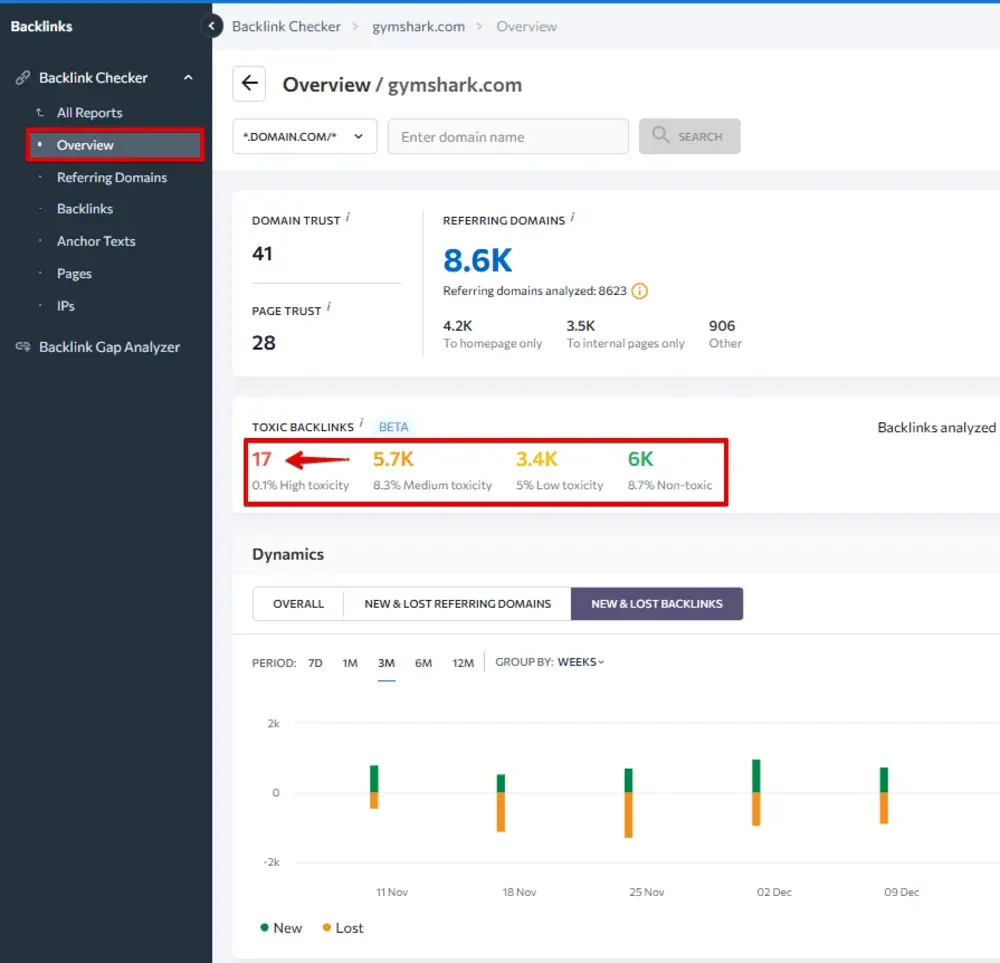The height and width of the screenshot is (963, 1000).
Task: Click the Backlinks sidebar heading
Action: pyautogui.click(x=41, y=26)
